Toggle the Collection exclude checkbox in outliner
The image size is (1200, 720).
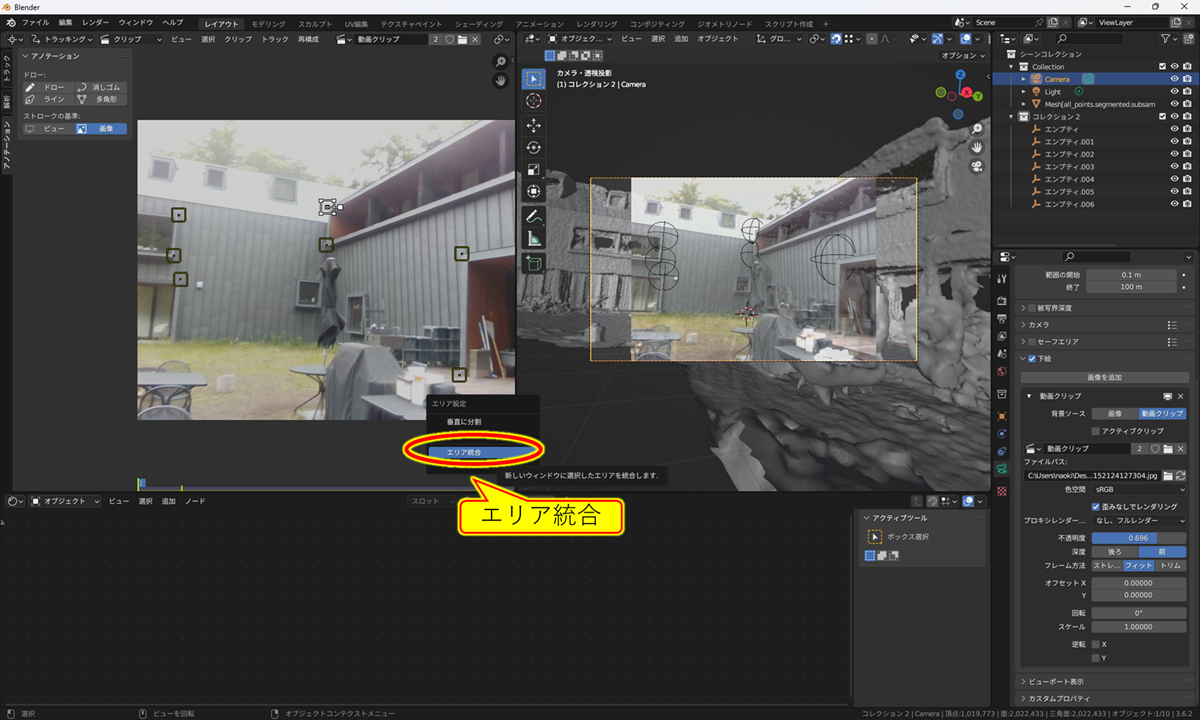(x=1161, y=67)
